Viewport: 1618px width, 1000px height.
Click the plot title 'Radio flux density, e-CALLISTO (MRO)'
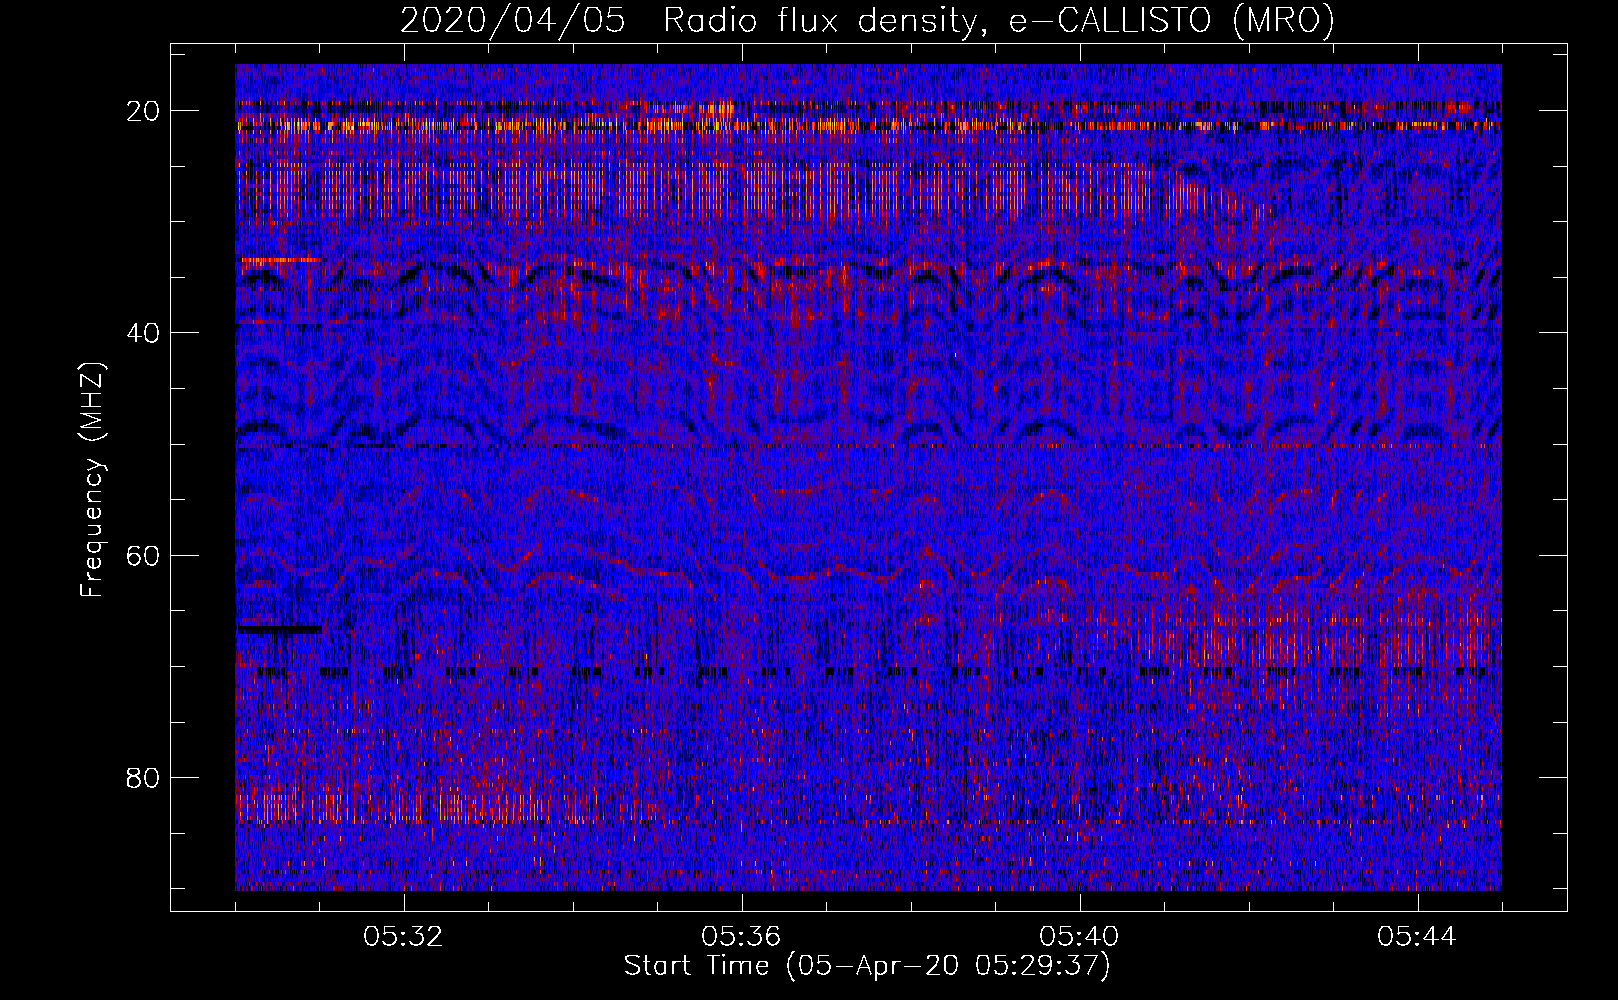click(x=999, y=20)
